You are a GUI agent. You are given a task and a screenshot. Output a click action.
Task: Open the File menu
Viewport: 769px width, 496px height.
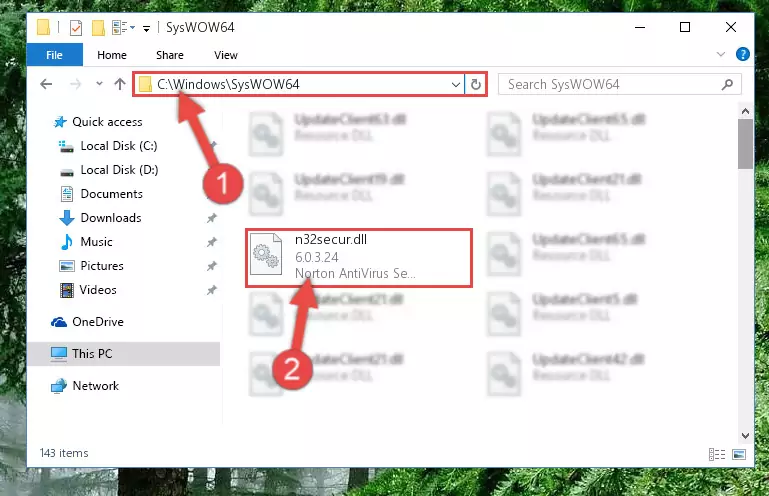pos(54,55)
